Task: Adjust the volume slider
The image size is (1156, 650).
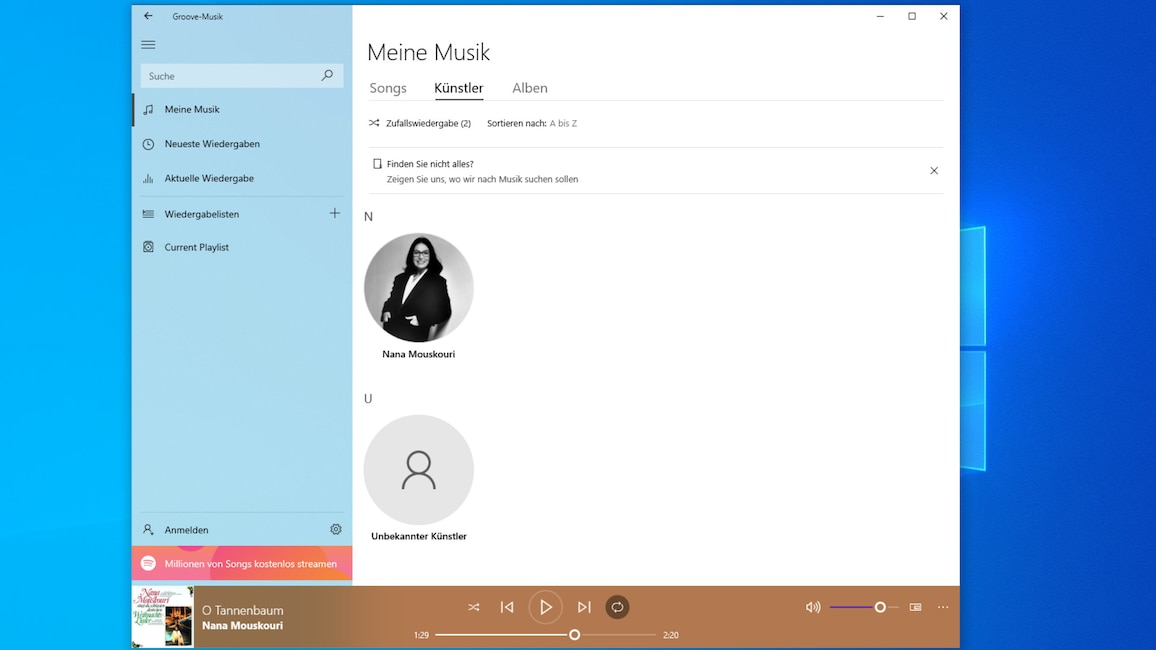Action: [x=864, y=607]
